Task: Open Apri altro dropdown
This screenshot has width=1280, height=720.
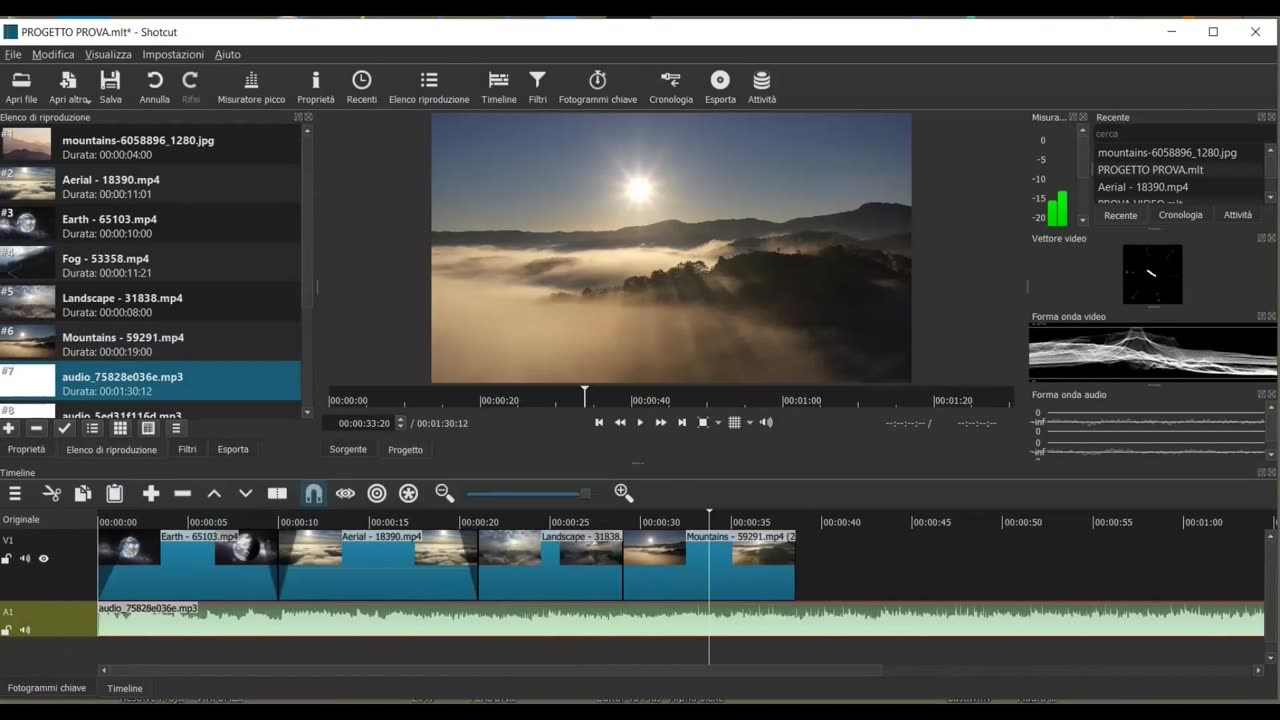Action: click(x=69, y=85)
